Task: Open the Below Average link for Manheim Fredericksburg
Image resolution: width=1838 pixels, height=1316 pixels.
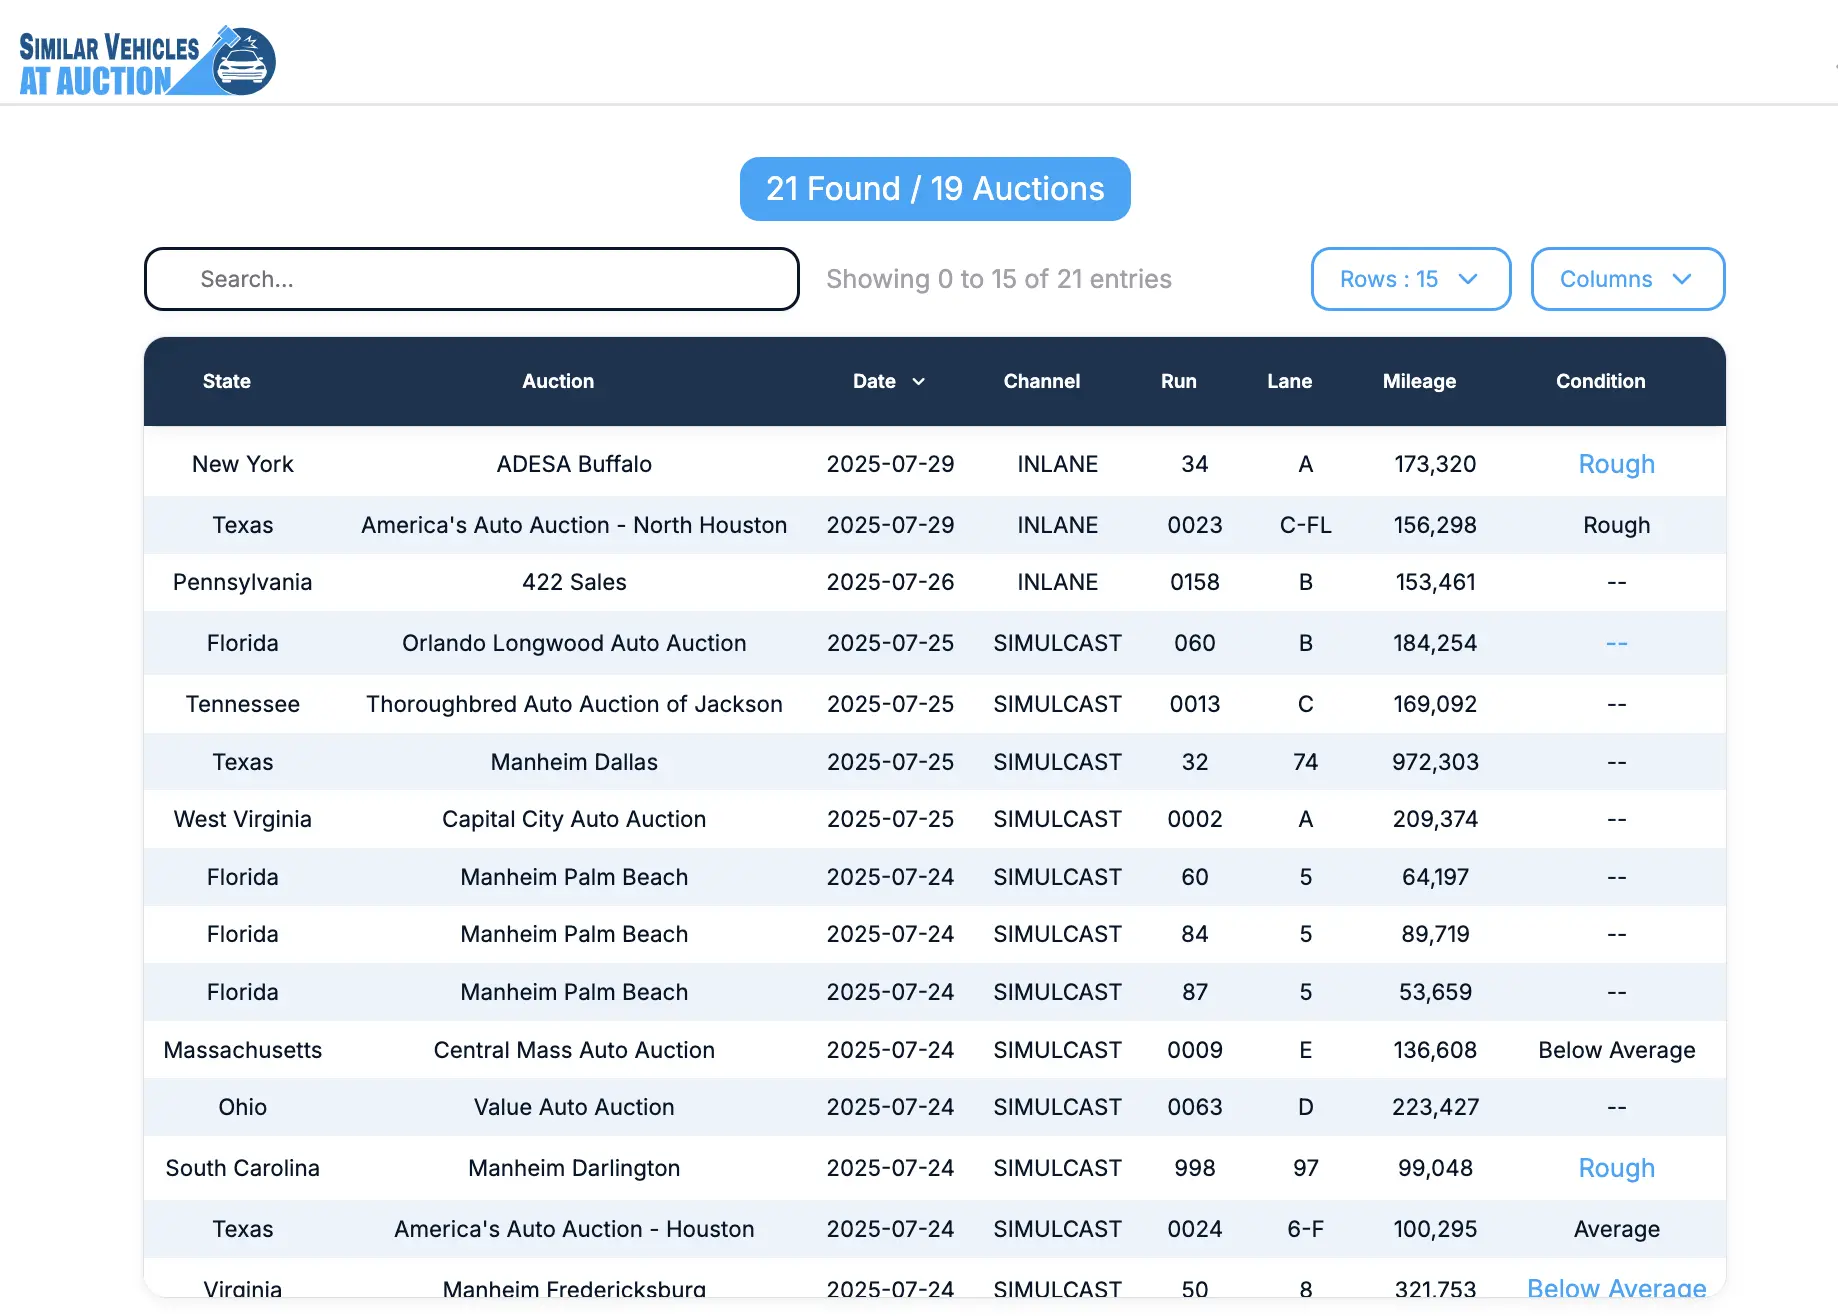Action: coord(1616,1288)
